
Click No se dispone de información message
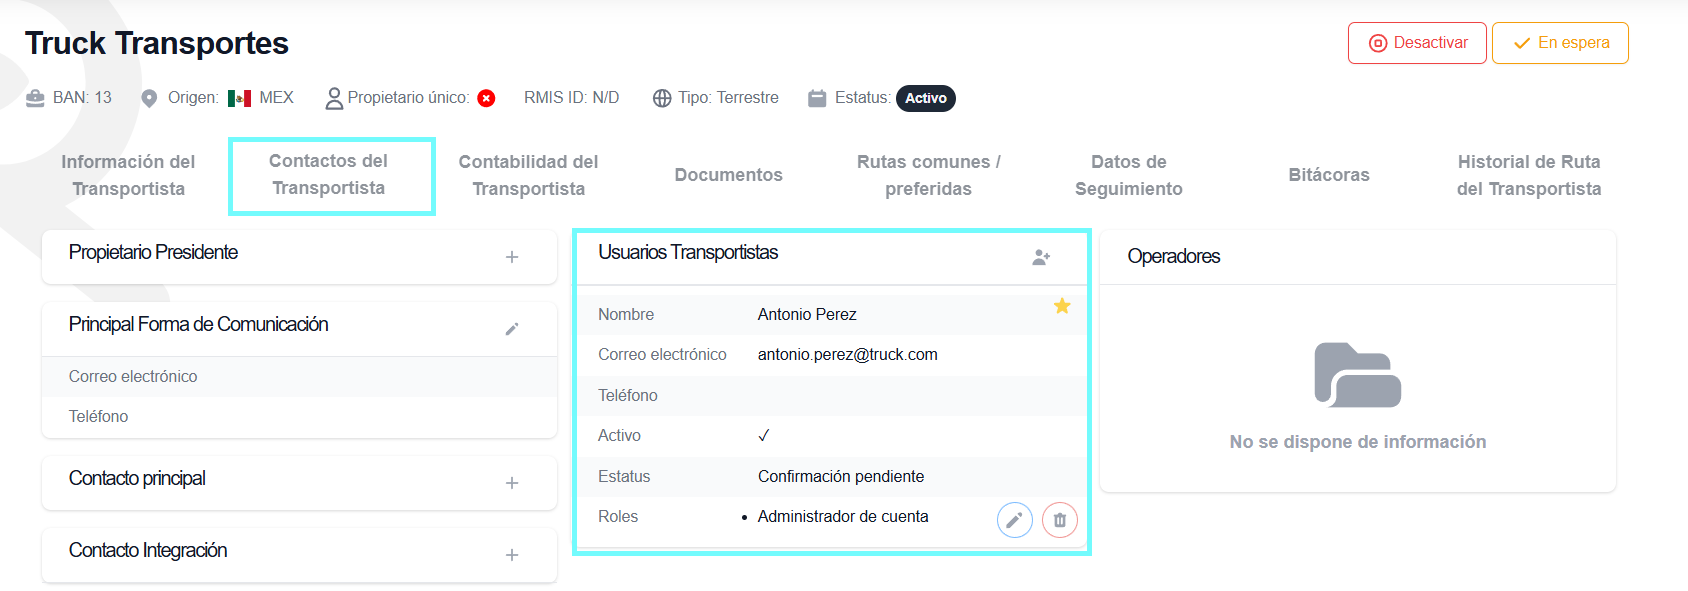[1358, 442]
